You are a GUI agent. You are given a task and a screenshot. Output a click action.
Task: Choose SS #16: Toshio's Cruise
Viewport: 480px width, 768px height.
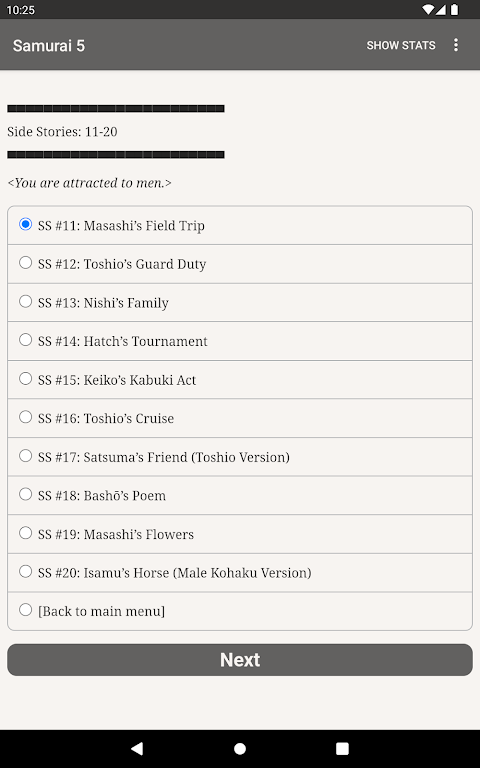(240, 418)
